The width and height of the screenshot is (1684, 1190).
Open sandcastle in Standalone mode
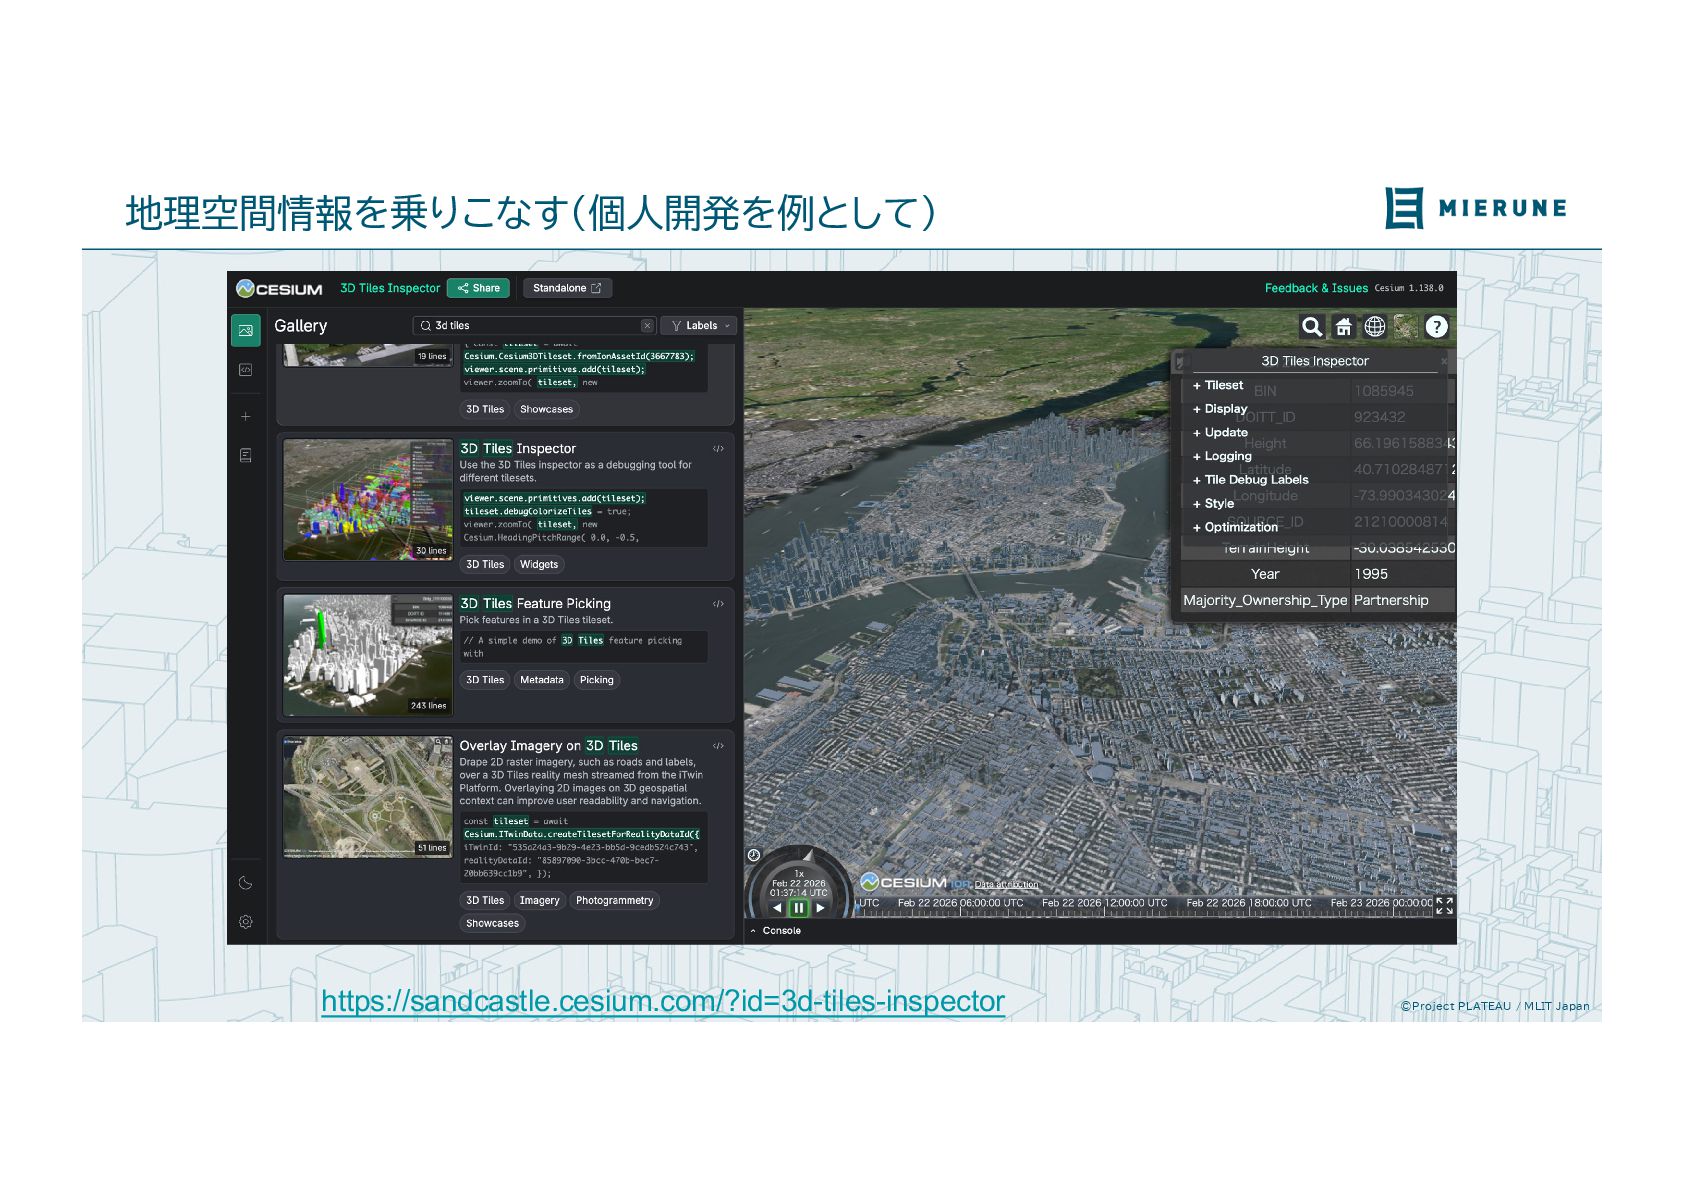point(567,288)
